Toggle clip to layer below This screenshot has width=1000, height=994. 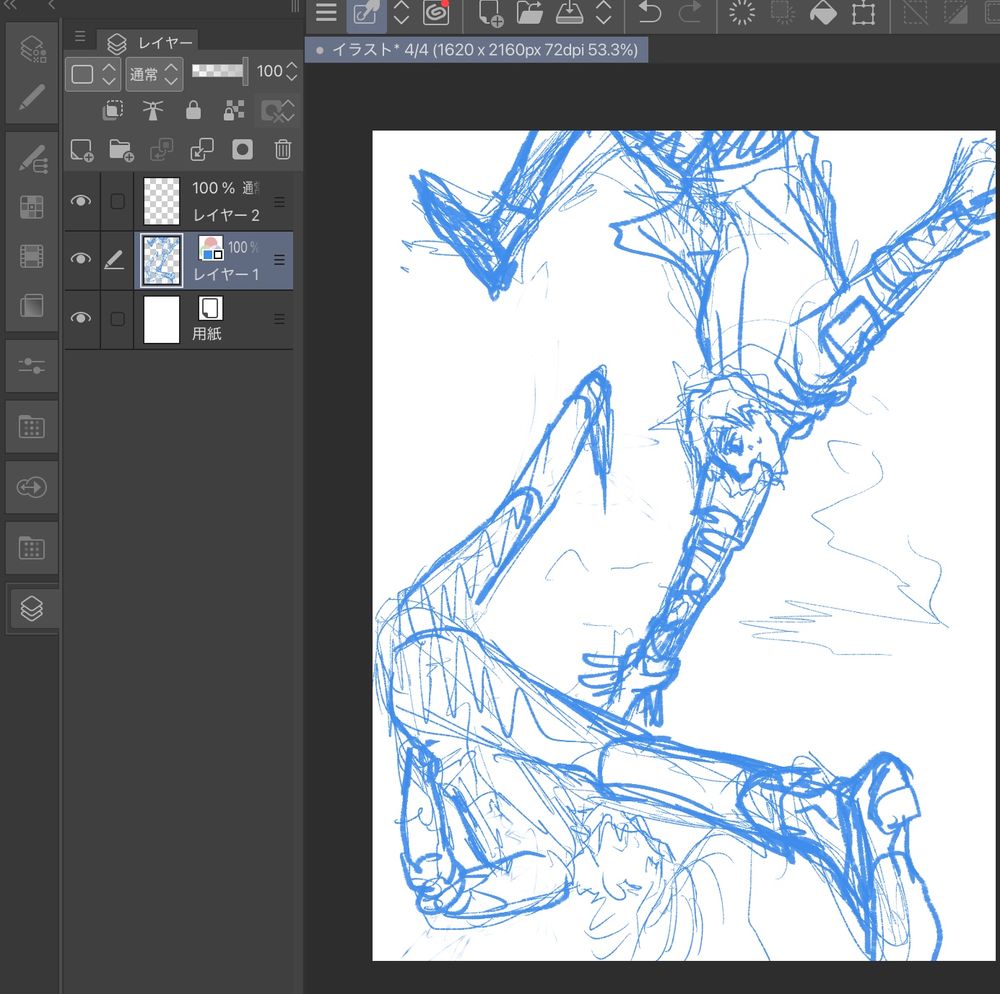[x=113, y=110]
